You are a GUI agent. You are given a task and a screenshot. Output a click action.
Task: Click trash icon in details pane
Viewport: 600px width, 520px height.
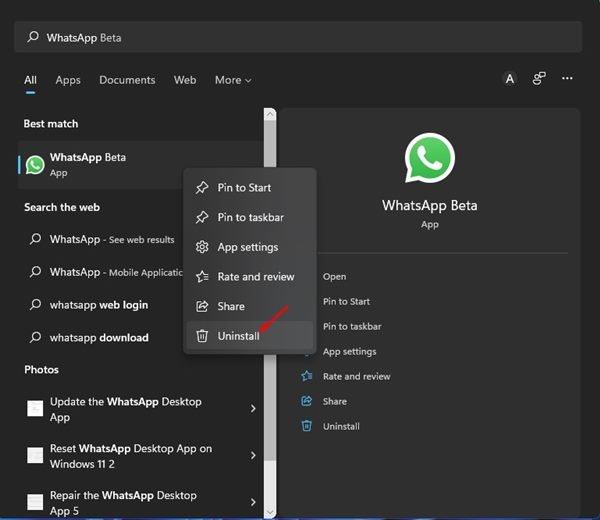tap(307, 426)
